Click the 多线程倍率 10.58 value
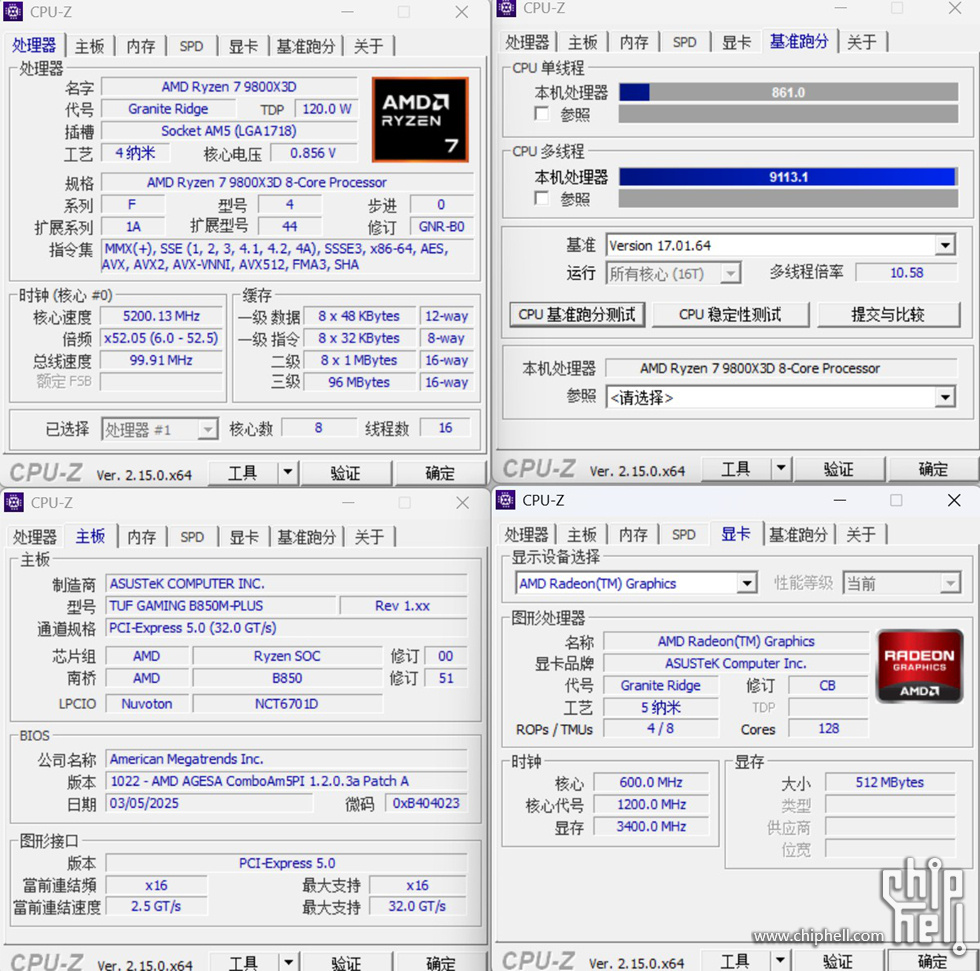980x971 pixels. point(906,272)
